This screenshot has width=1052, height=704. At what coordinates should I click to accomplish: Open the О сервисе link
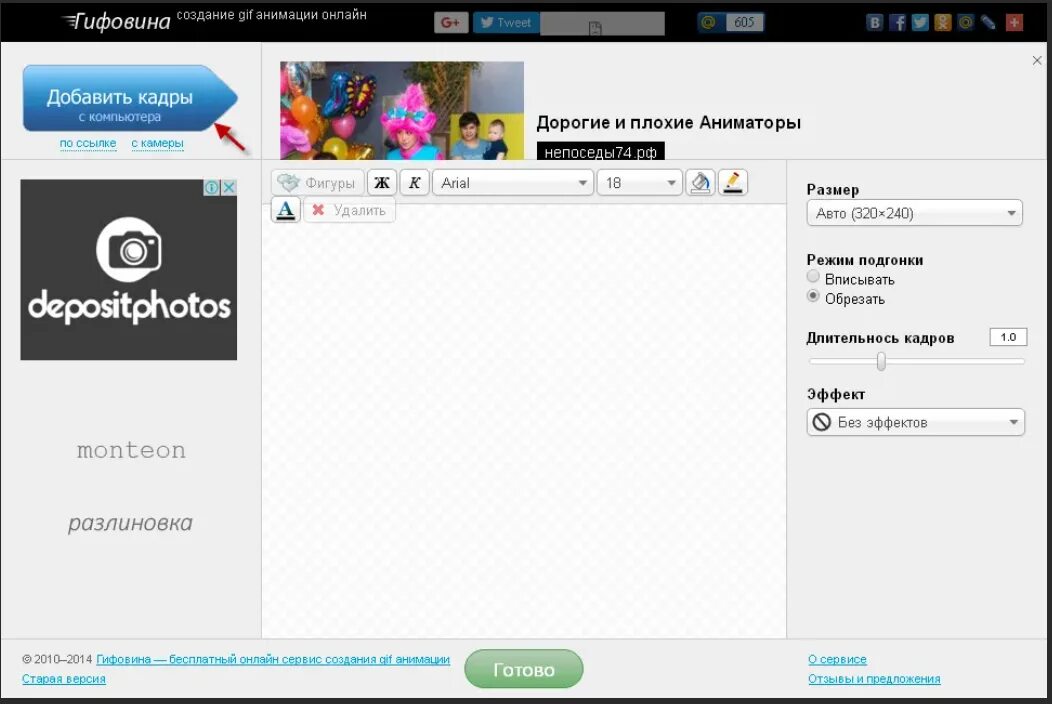point(837,659)
